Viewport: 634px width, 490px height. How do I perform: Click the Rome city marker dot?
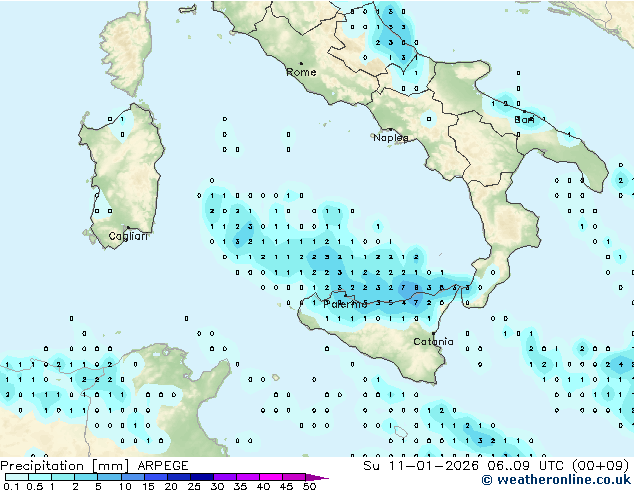[x=301, y=63]
